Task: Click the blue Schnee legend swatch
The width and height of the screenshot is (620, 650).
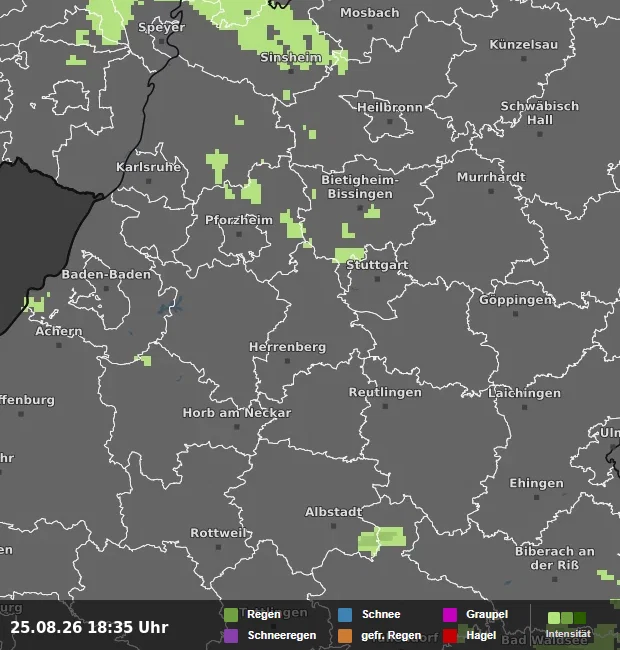Action: (345, 615)
